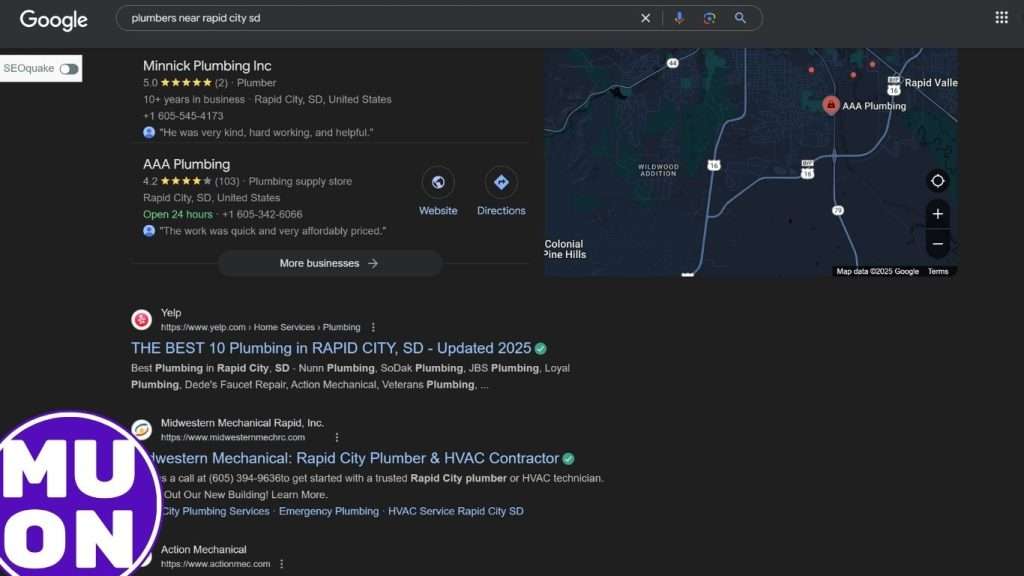This screenshot has width=1024, height=576.
Task: Recenter map with location target icon
Action: 938,181
